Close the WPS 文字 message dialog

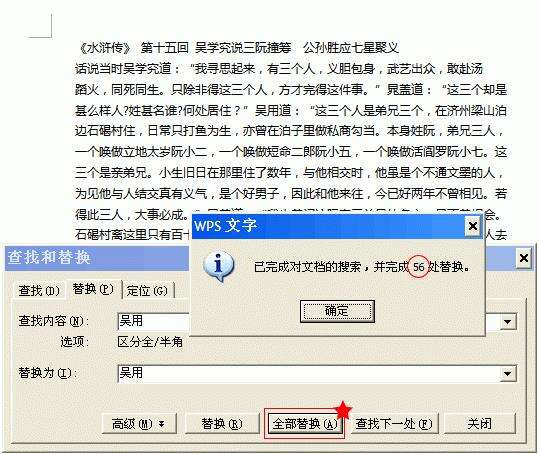[473, 226]
